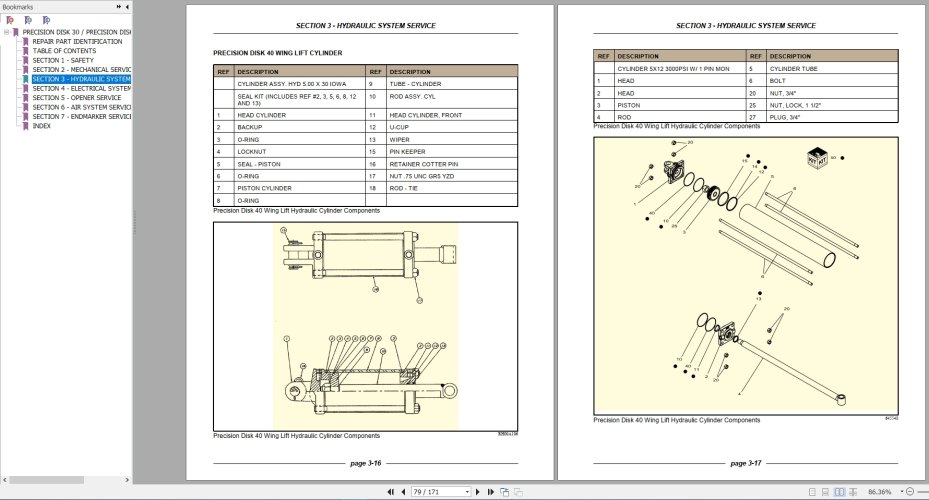Select SECTION 3 - HYDRAULIC SYSTEM bookmark
The image size is (929, 500).
click(x=81, y=79)
